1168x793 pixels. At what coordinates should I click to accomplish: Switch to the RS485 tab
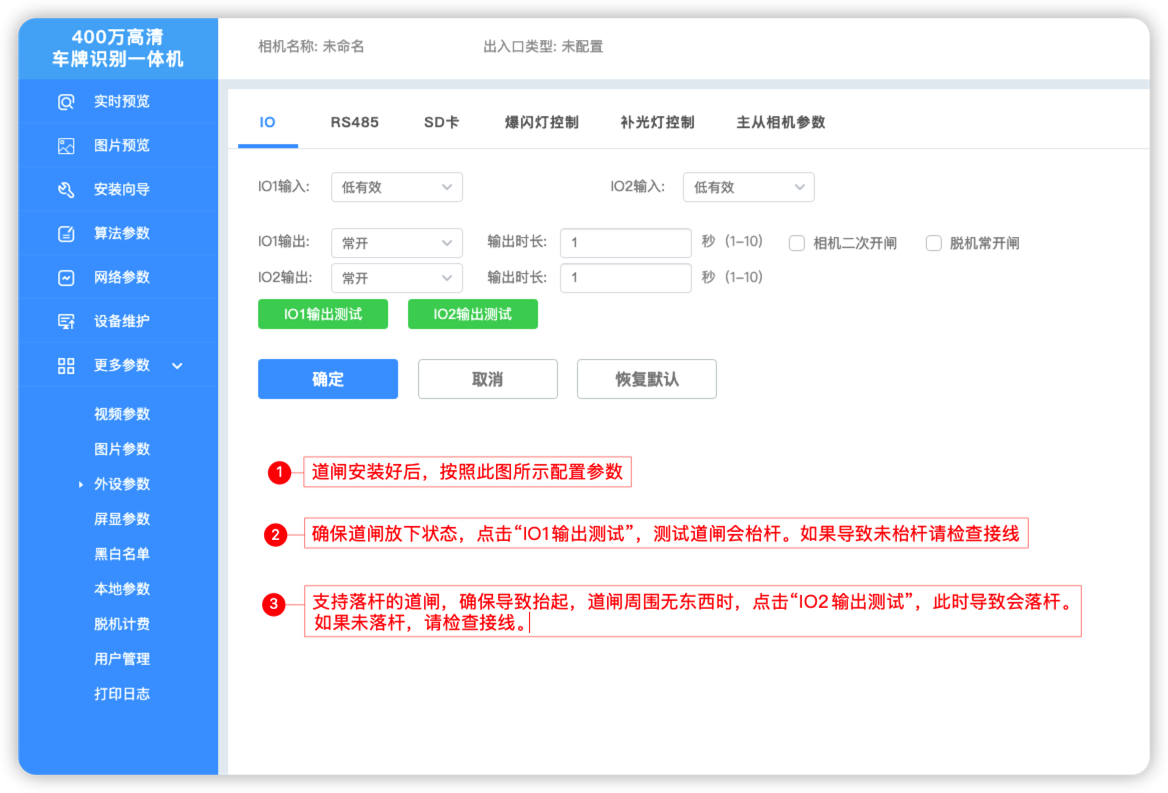[354, 122]
